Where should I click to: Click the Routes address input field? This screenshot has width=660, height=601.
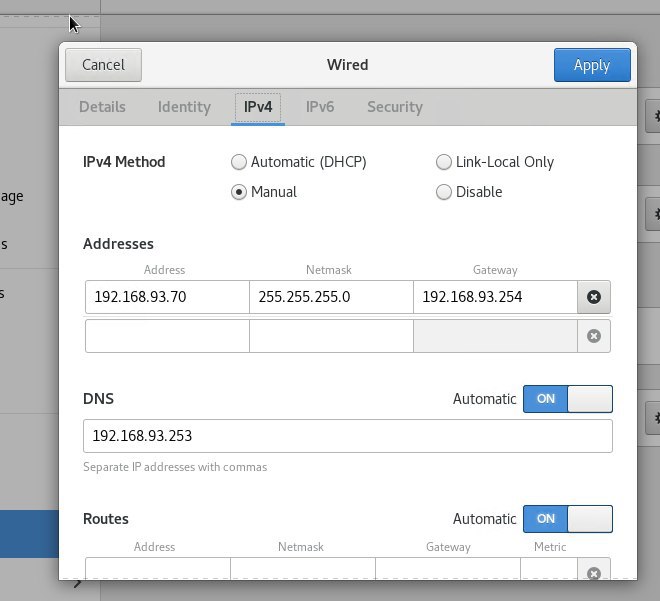(158, 569)
